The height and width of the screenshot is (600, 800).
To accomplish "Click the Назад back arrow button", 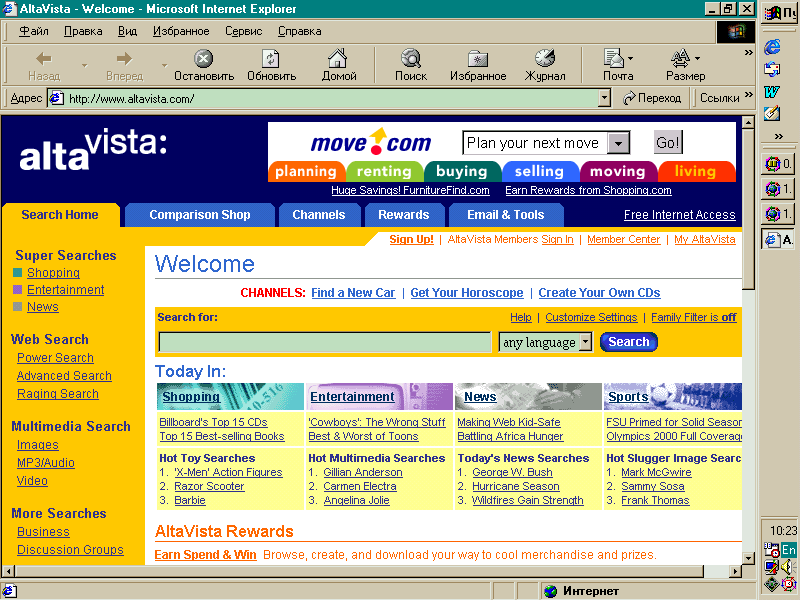I will 44,65.
